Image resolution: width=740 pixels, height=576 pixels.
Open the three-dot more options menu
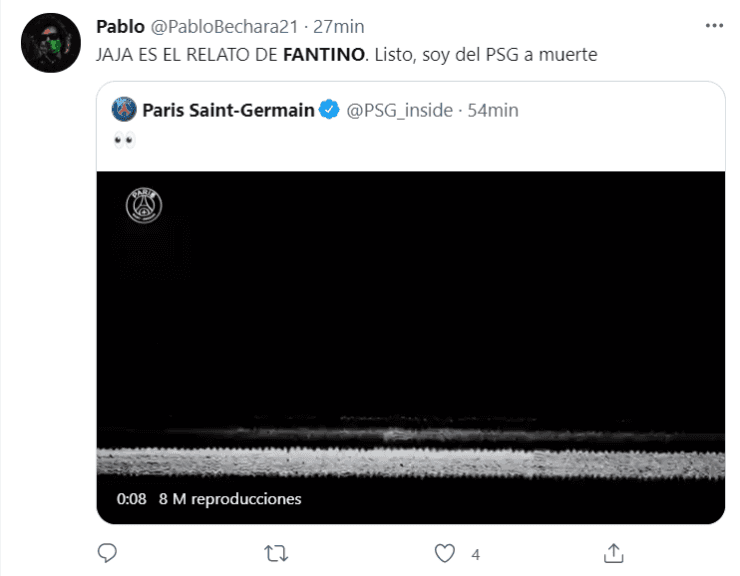click(x=712, y=24)
